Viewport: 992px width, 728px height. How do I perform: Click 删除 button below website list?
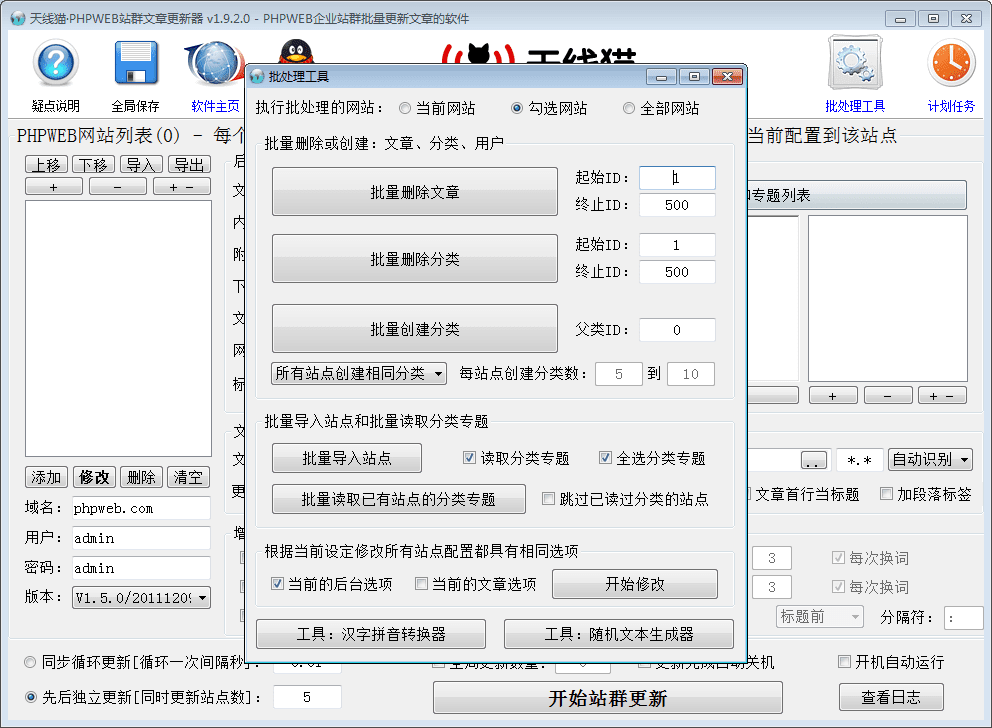coord(141,477)
